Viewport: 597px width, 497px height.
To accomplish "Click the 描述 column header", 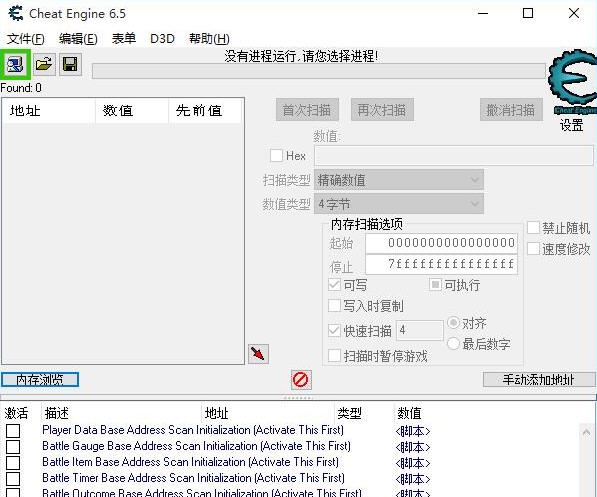I will [56, 413].
